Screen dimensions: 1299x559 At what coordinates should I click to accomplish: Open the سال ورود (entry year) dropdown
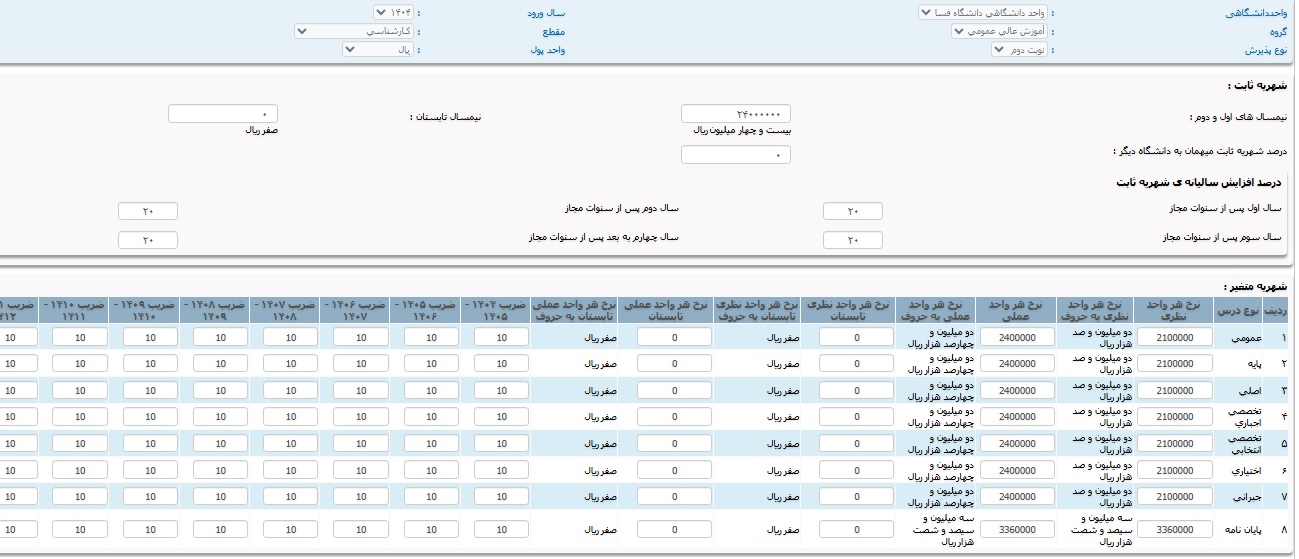392,13
